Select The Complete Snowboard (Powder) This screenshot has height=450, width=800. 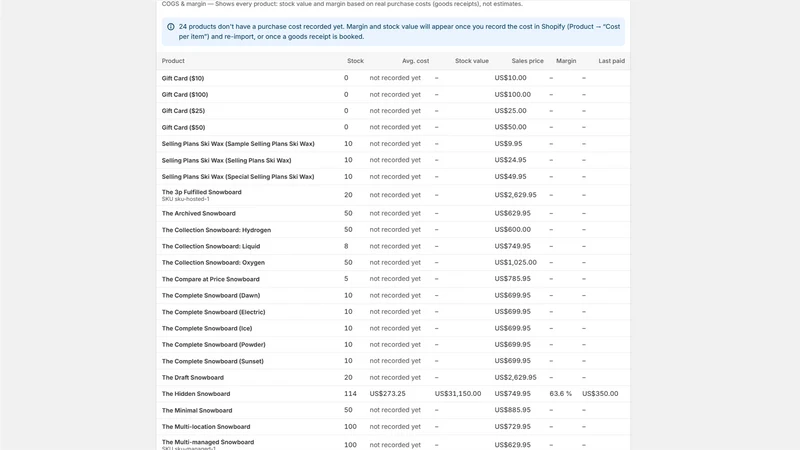[213, 344]
